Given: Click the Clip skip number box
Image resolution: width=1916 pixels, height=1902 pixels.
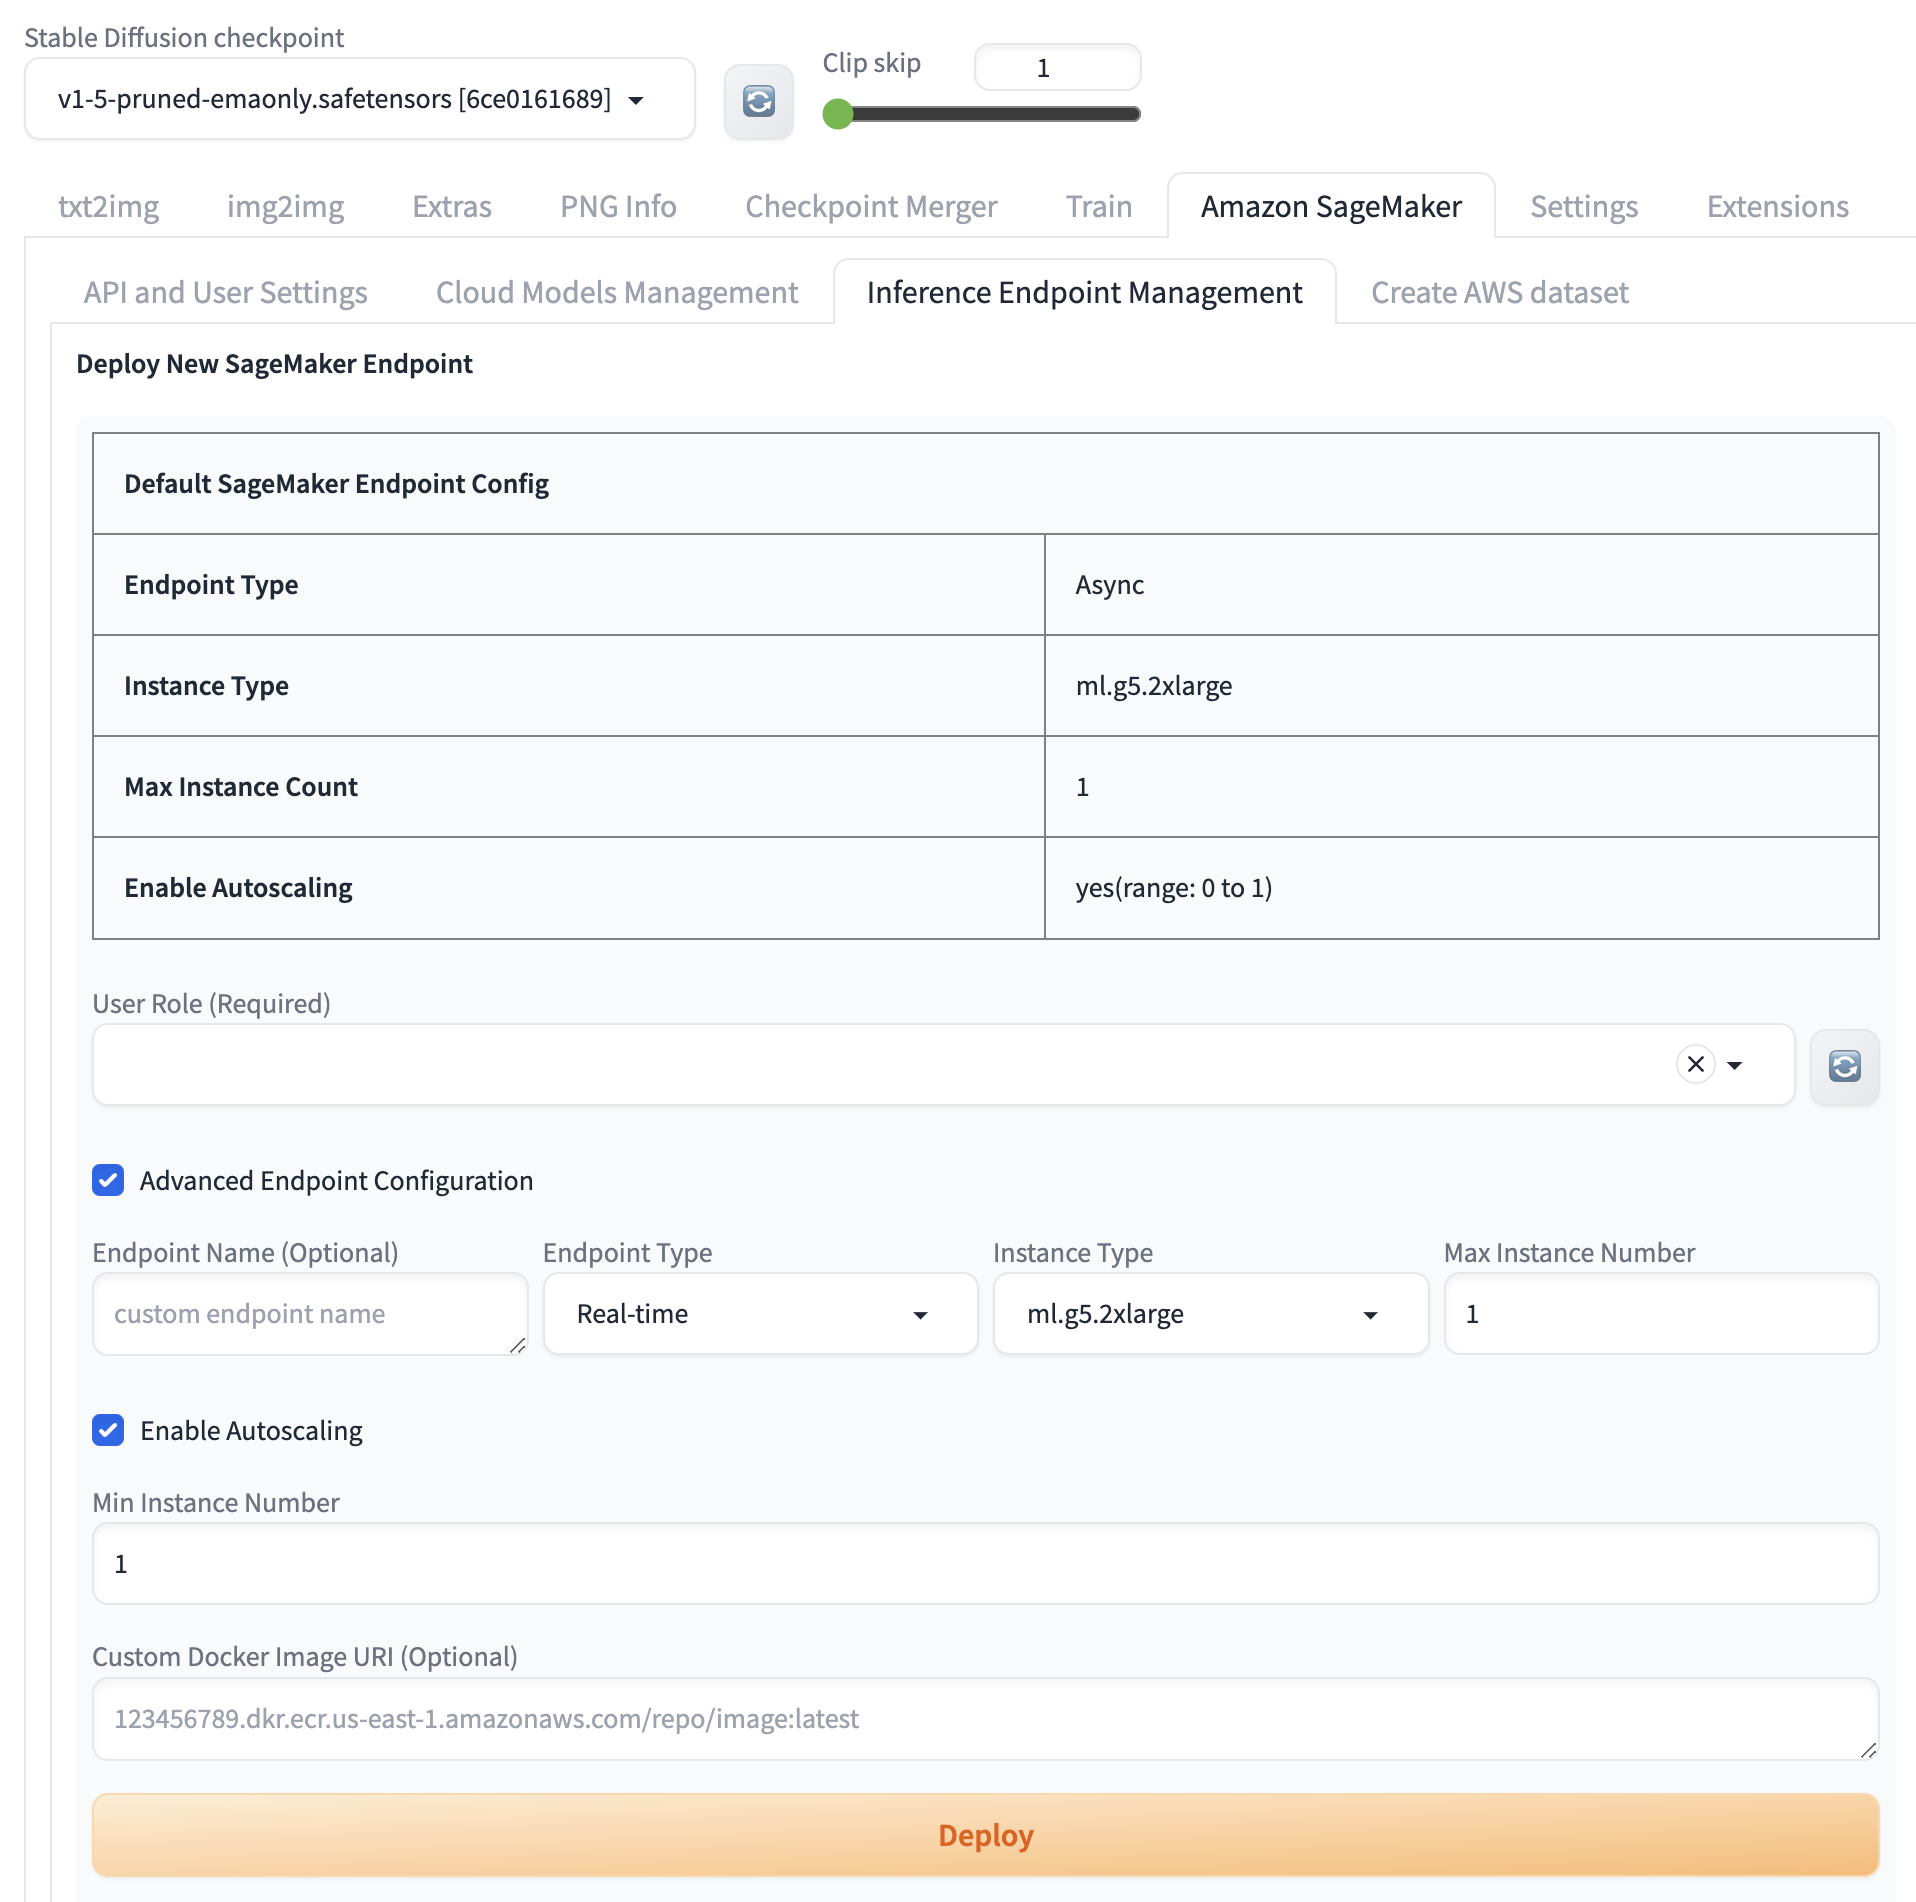Looking at the screenshot, I should [1056, 68].
